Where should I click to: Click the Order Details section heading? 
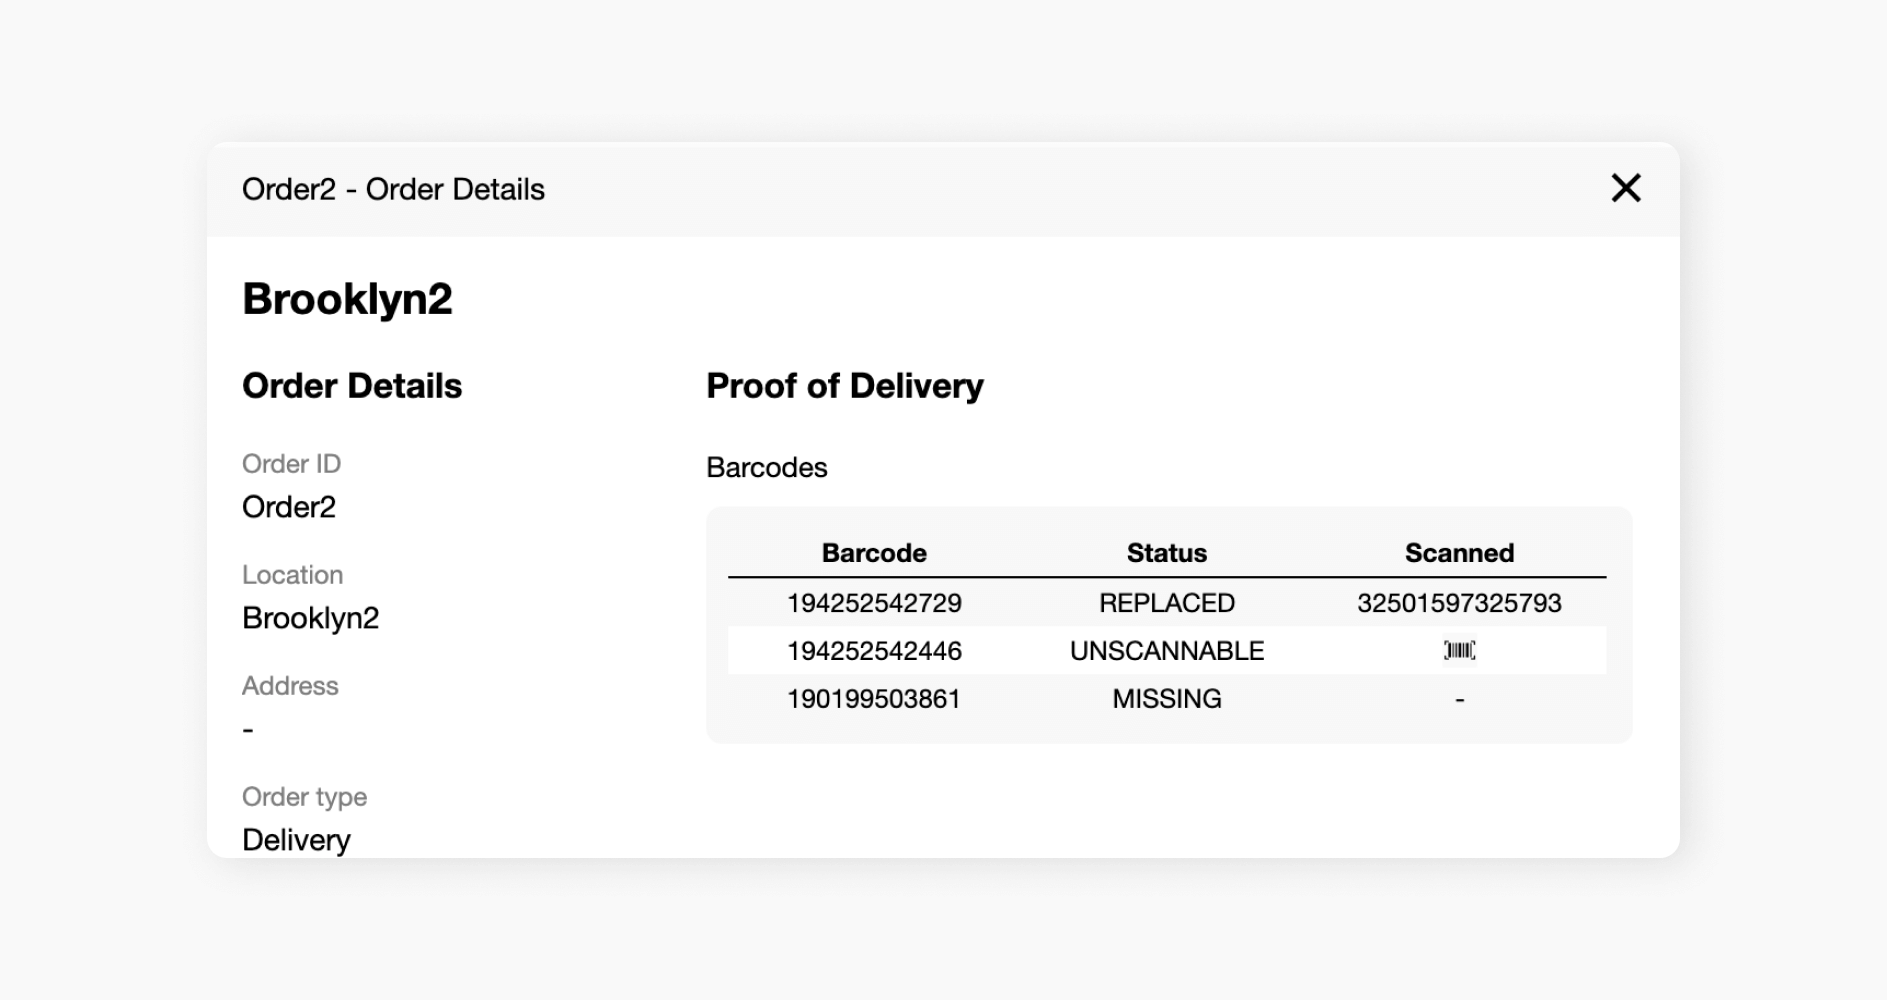[352, 385]
